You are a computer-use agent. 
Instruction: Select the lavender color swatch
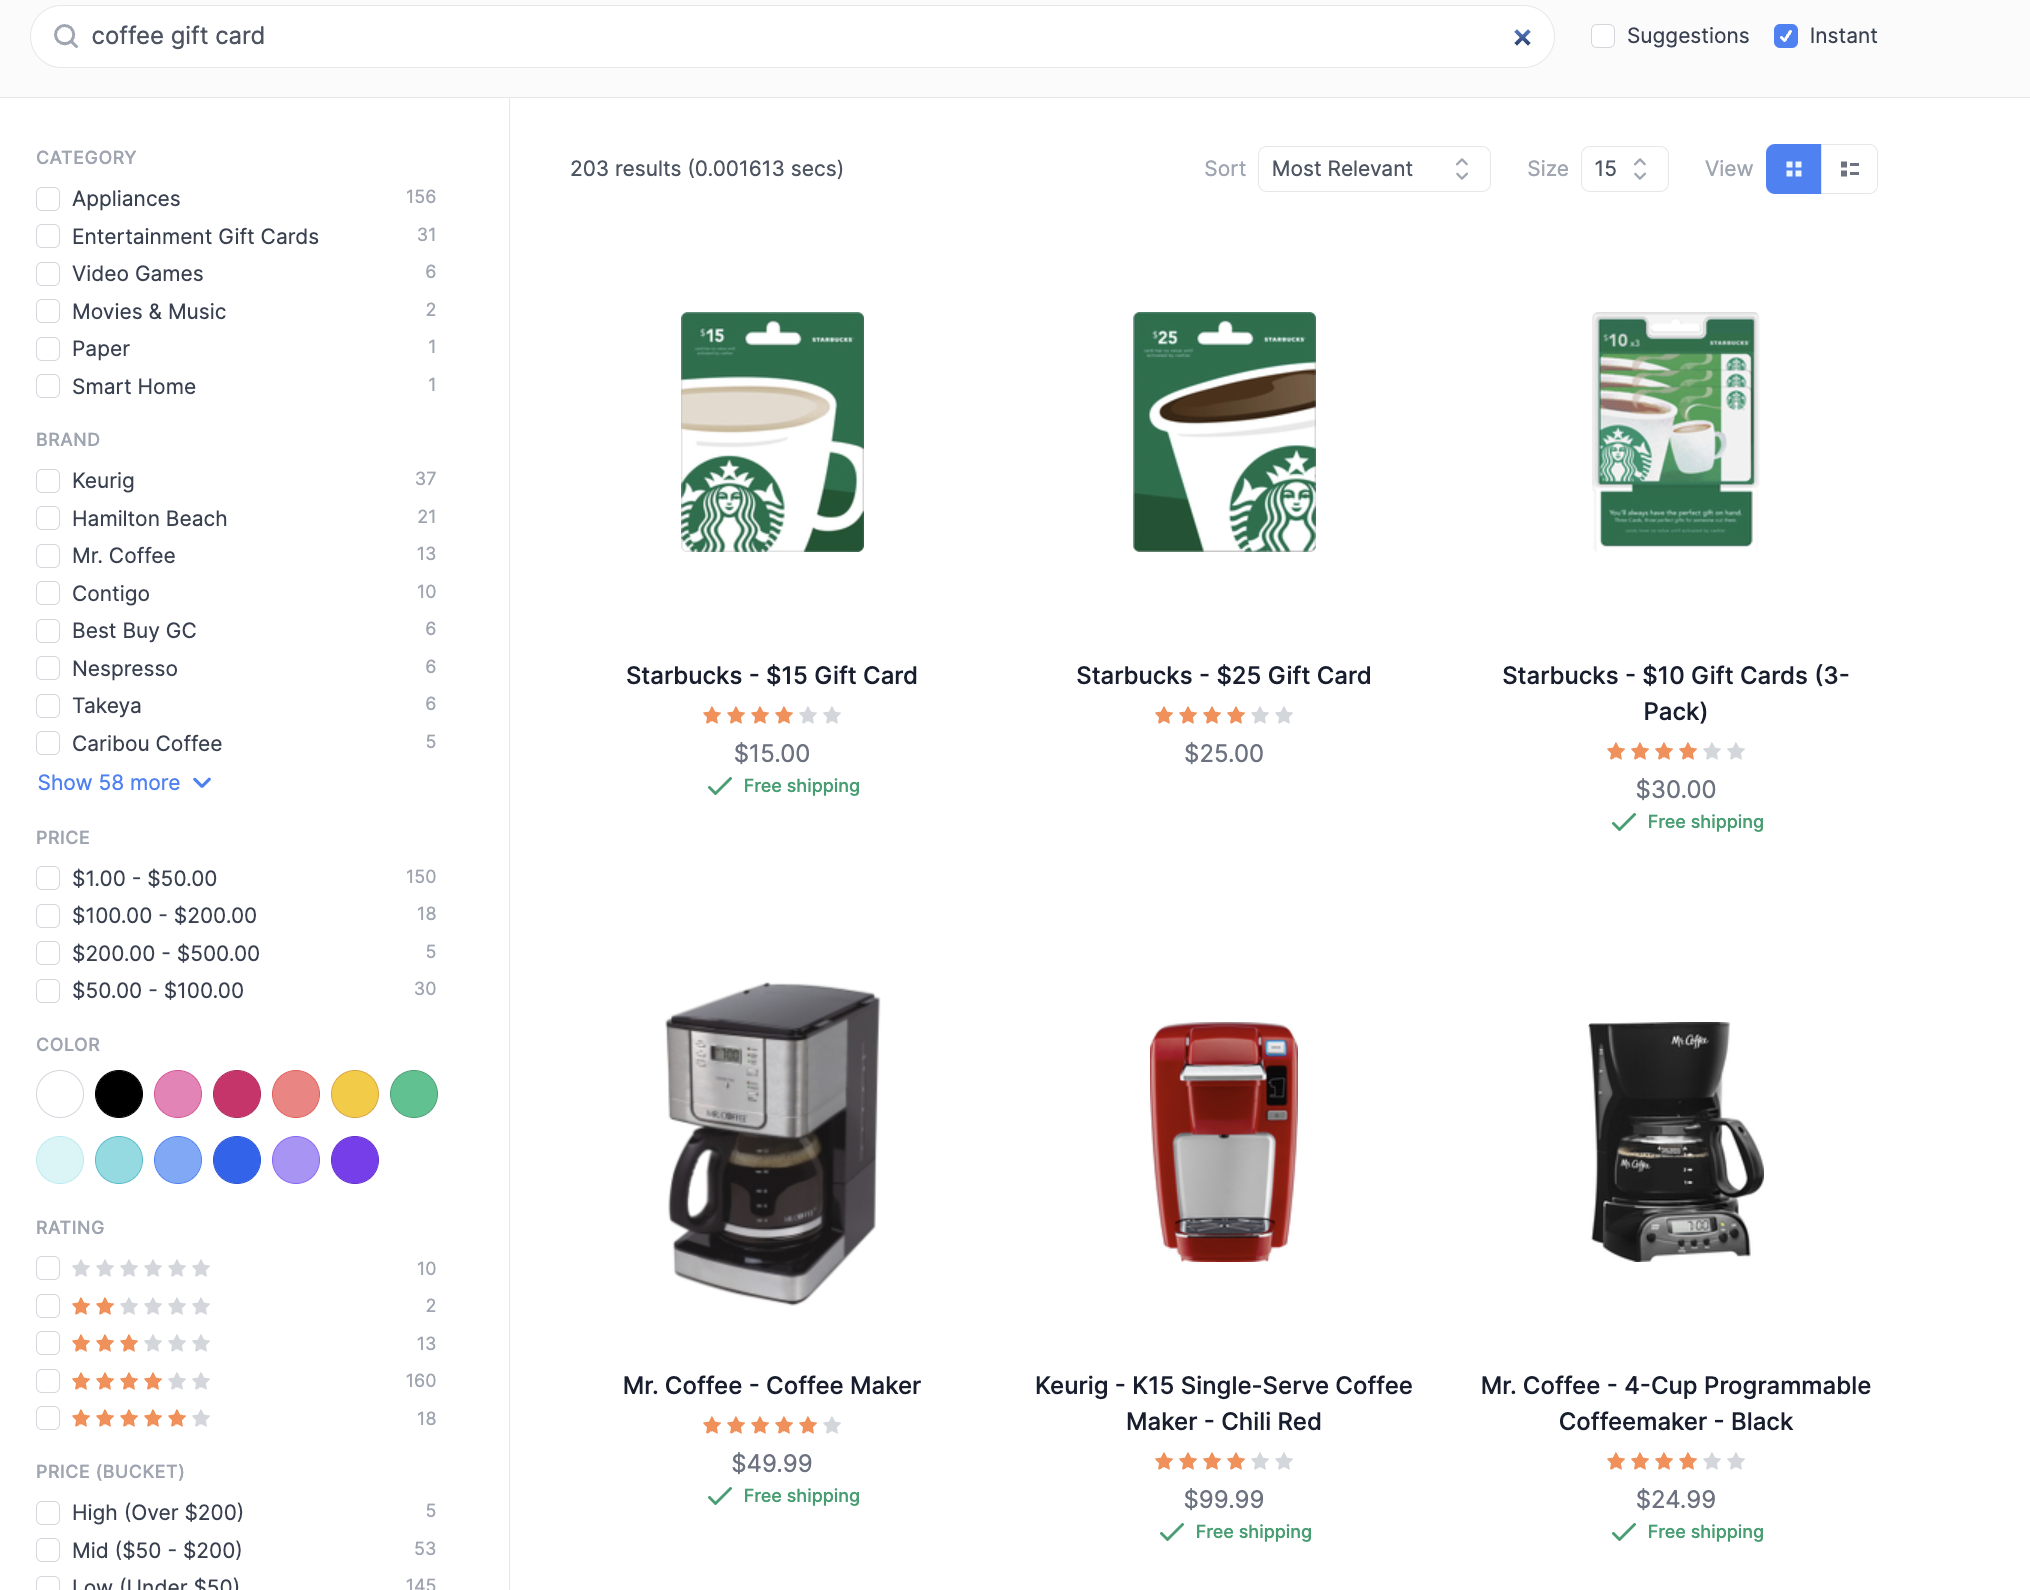pyautogui.click(x=296, y=1160)
